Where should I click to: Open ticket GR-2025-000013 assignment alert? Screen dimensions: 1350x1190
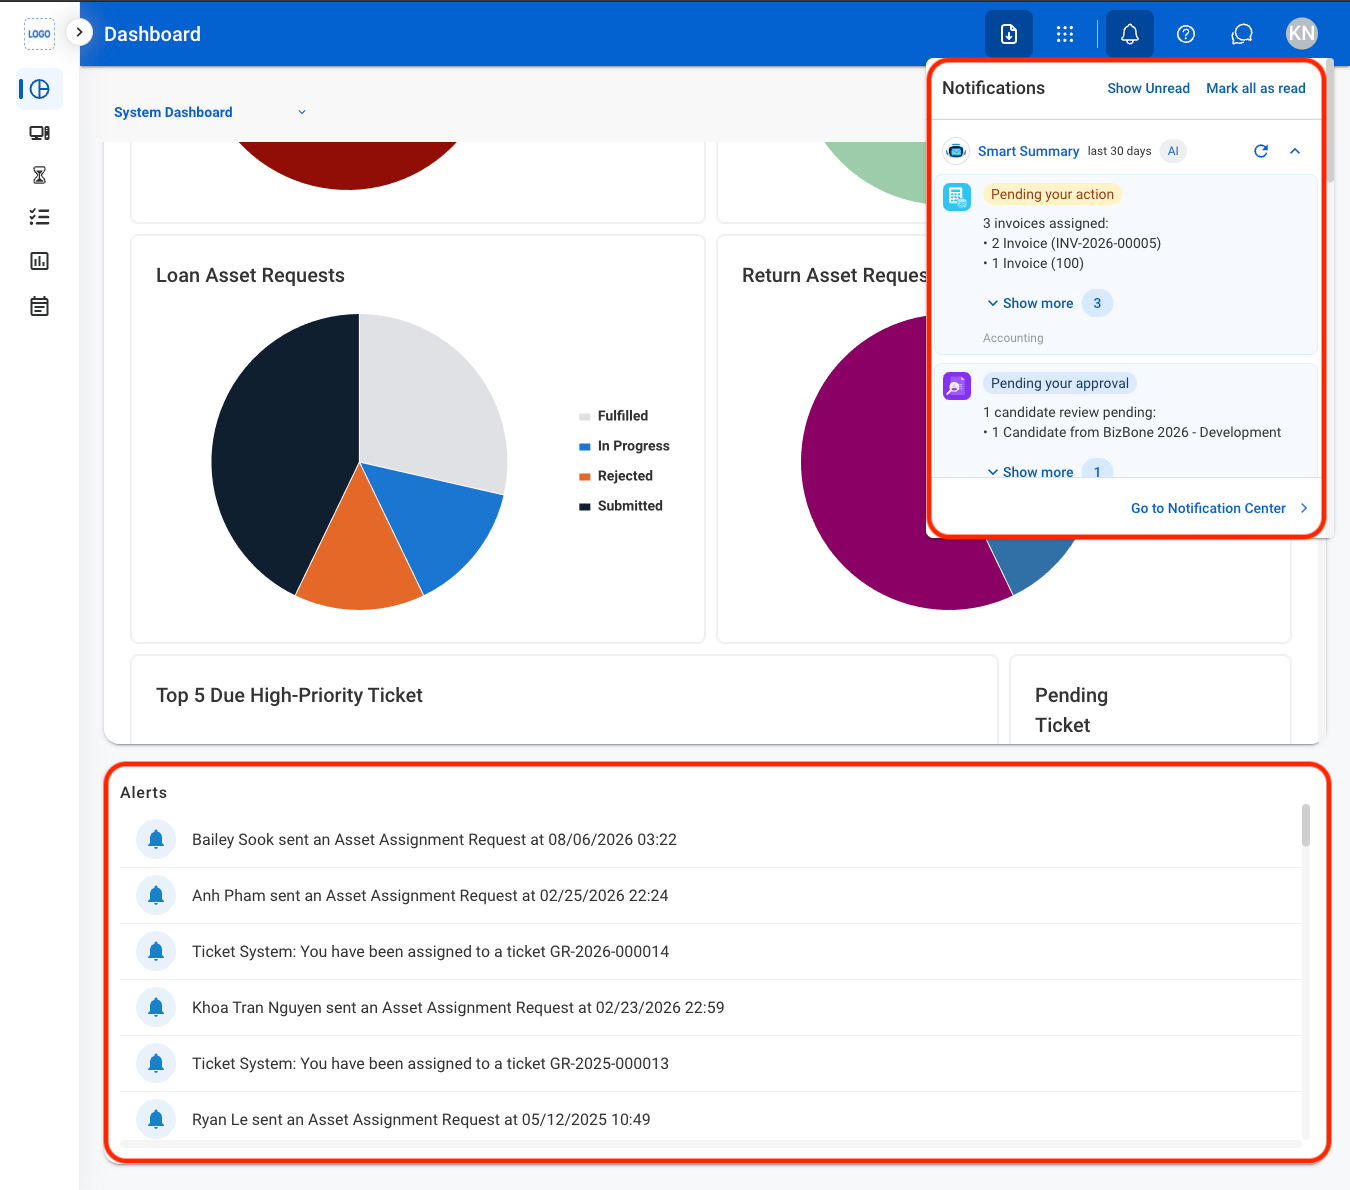click(711, 1064)
